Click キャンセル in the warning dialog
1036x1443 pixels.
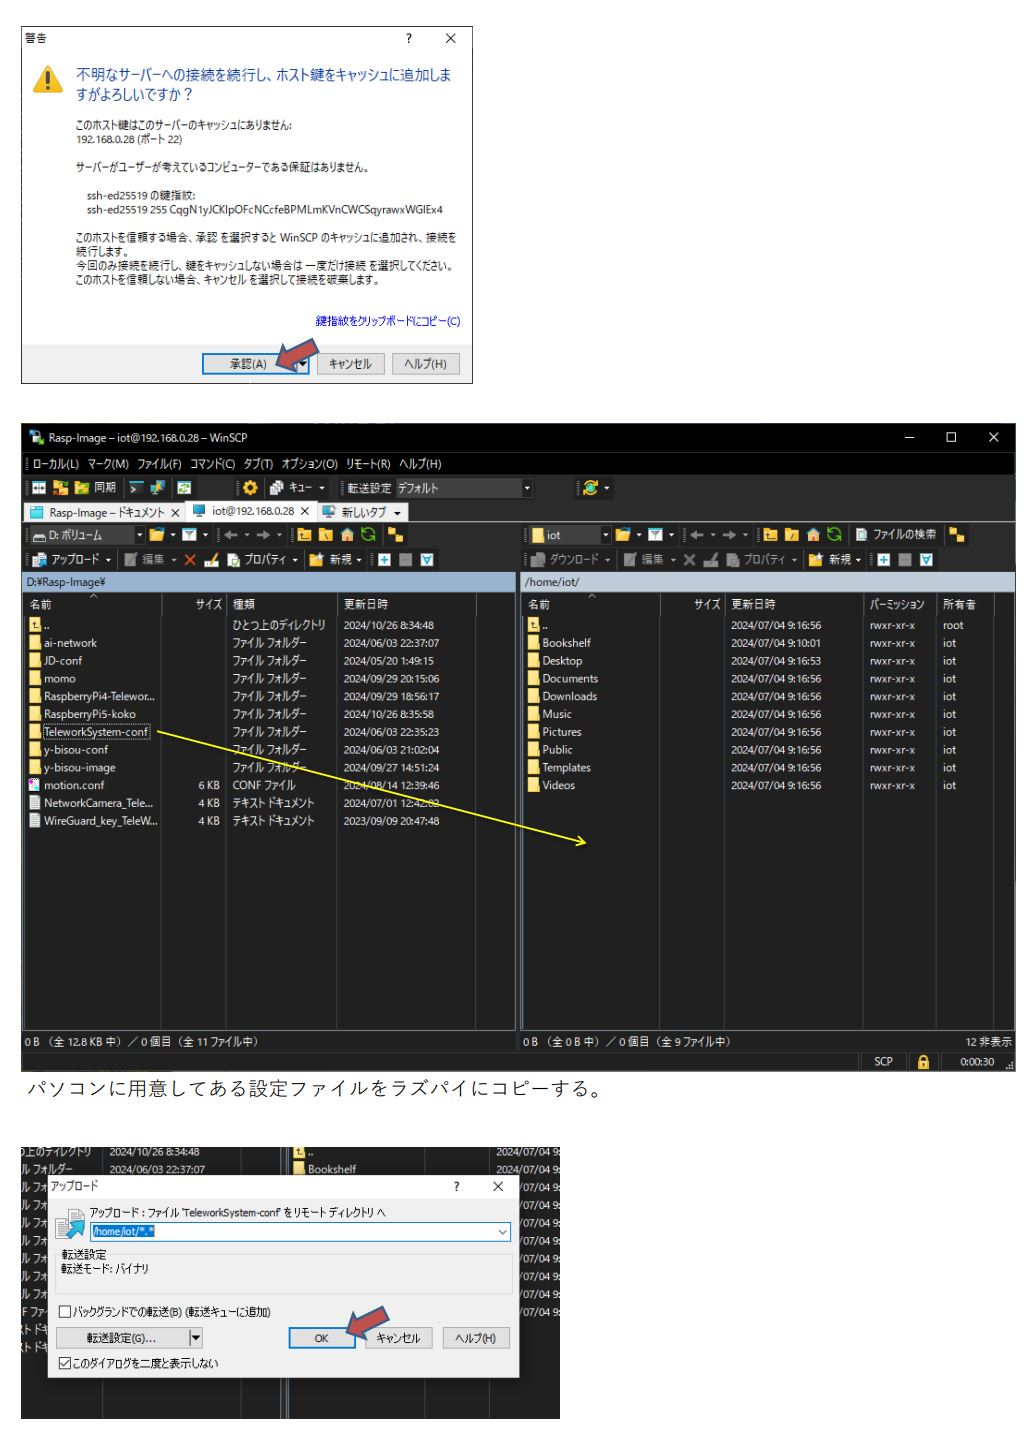[x=350, y=364]
